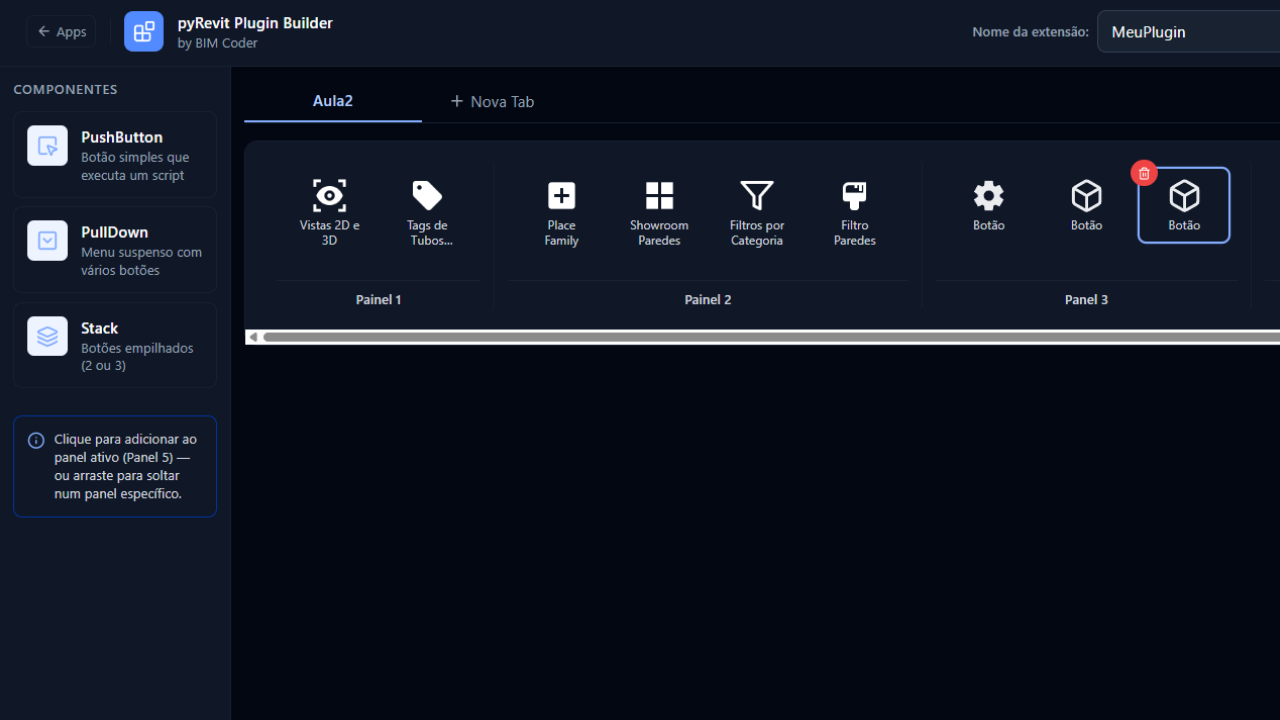1280x720 pixels.
Task: Select the Place Family plus icon
Action: 561,195
